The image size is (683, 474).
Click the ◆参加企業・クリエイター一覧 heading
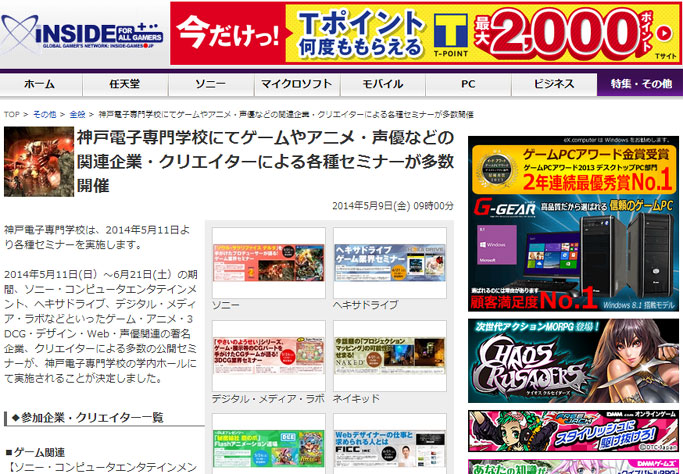(x=88, y=418)
